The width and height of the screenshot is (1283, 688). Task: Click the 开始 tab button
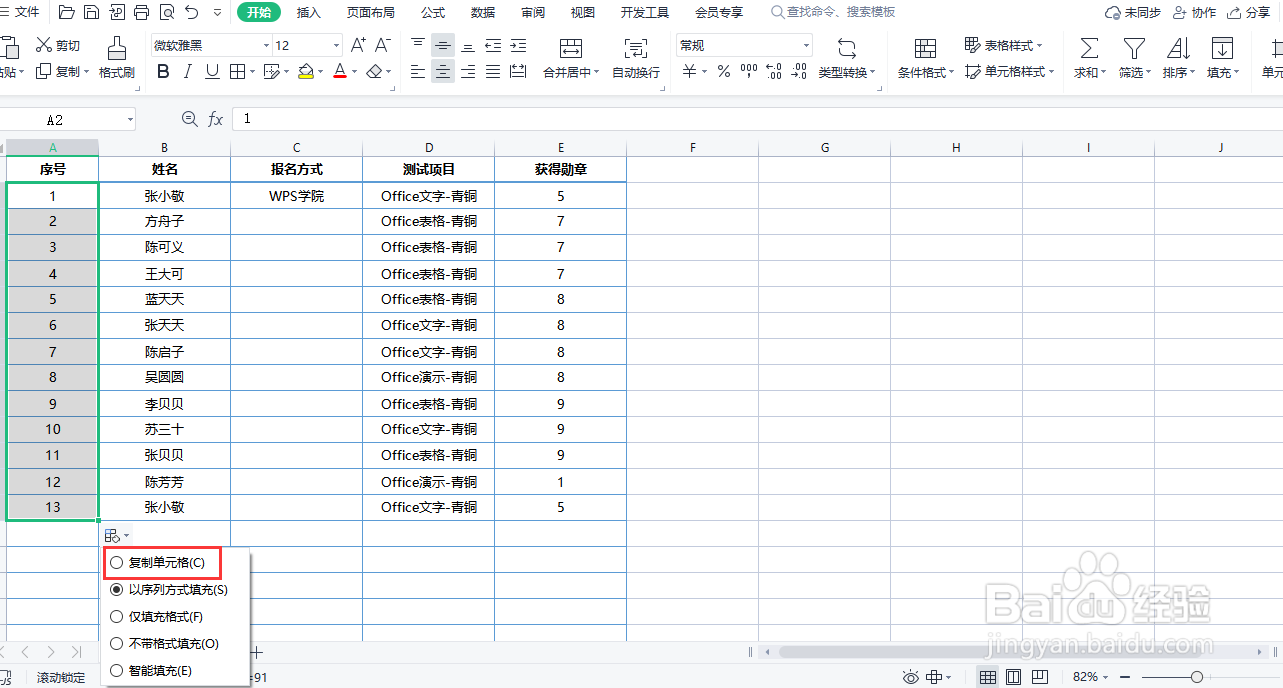259,12
